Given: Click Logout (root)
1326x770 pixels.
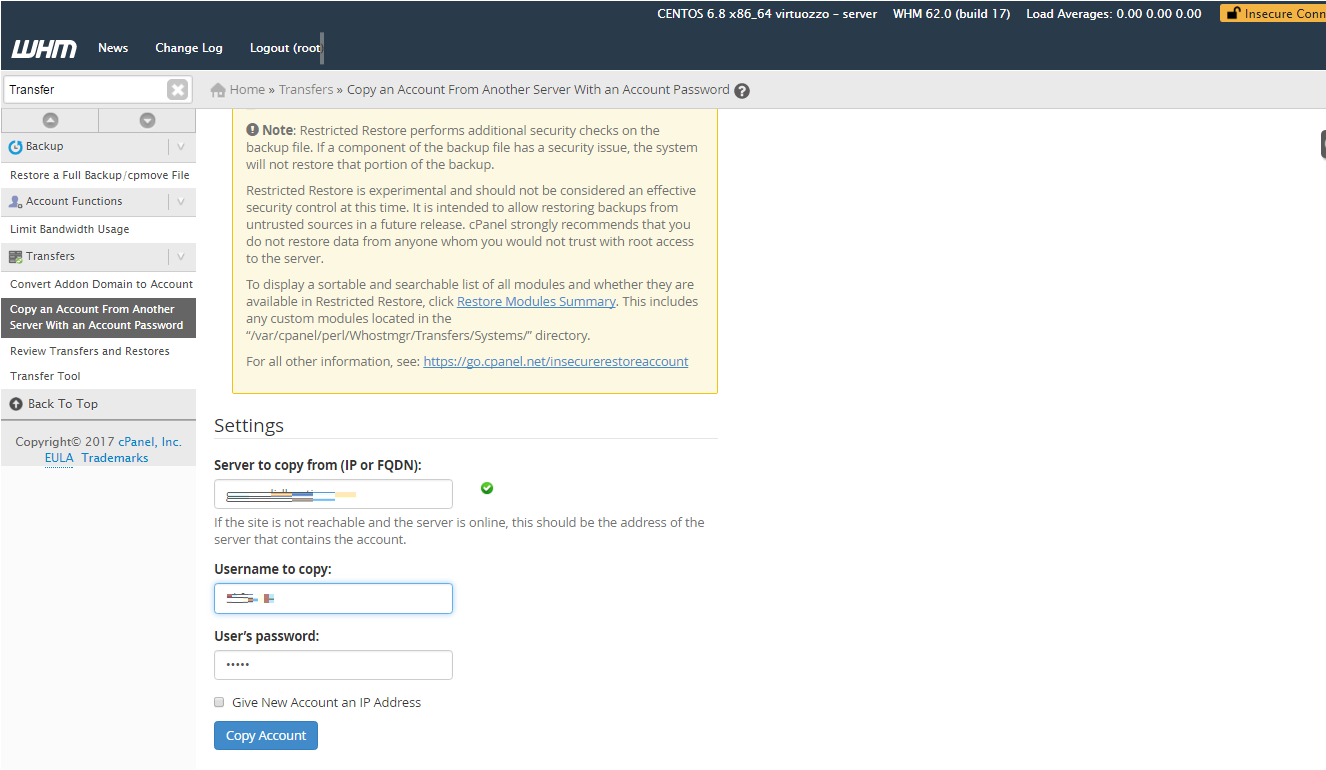Looking at the screenshot, I should [285, 48].
